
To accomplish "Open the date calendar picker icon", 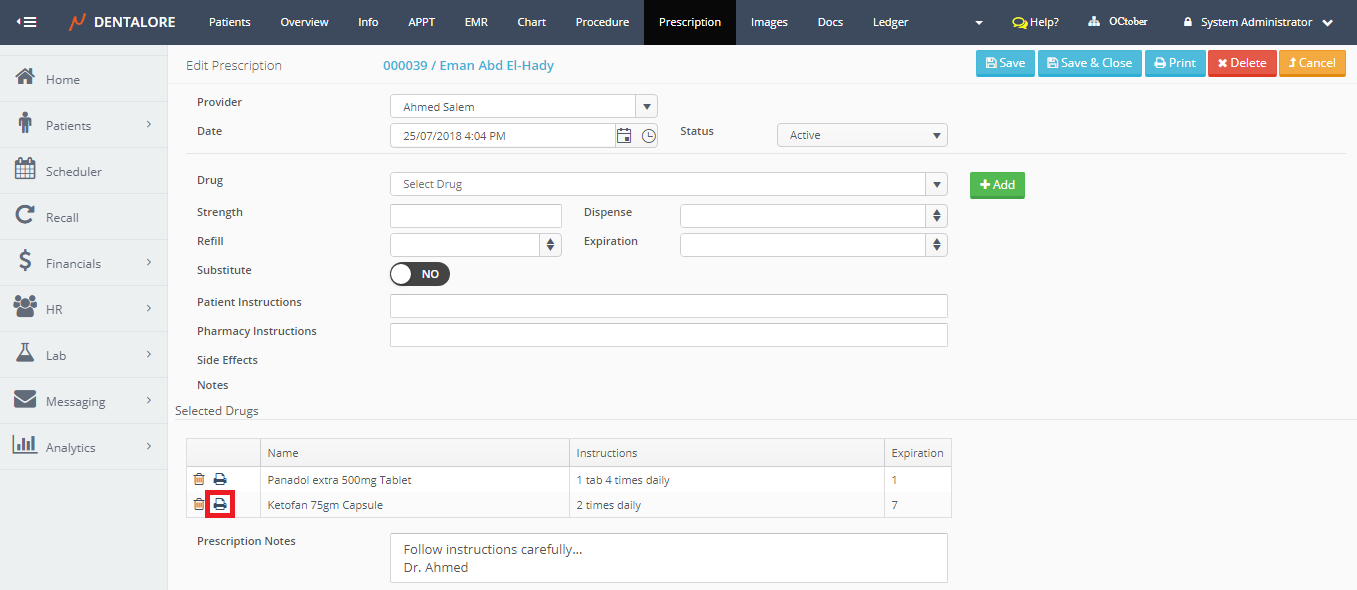I will coord(624,136).
